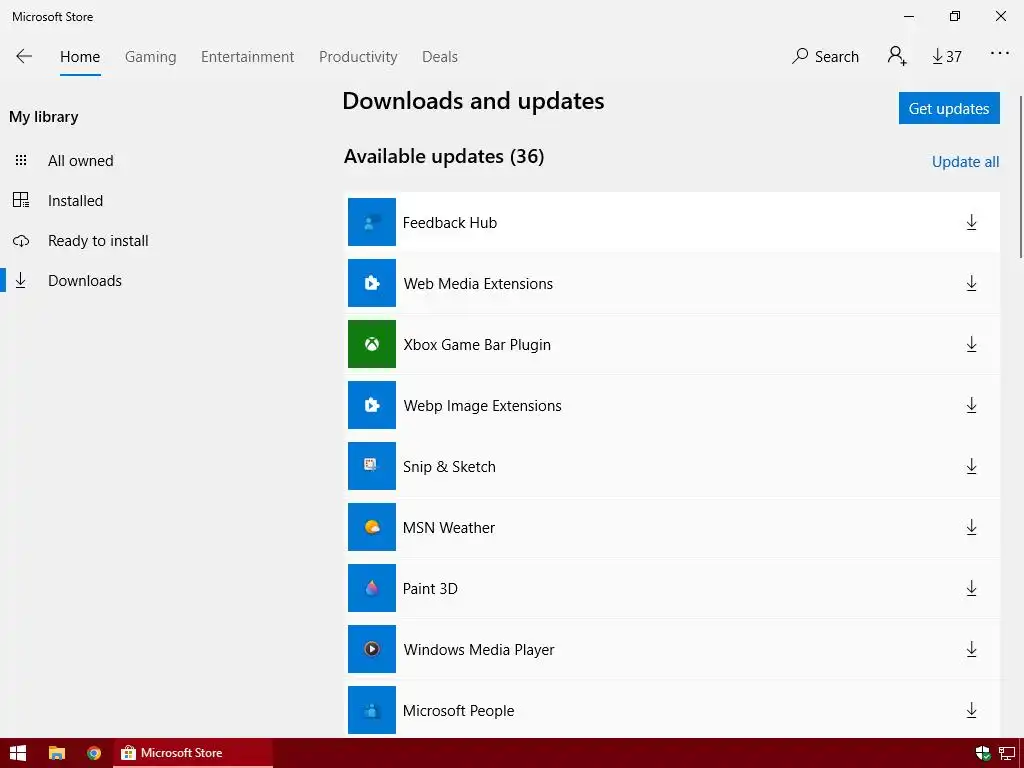Click the vertical scrollbar thumb
This screenshot has height=768, width=1024.
coord(1020,176)
